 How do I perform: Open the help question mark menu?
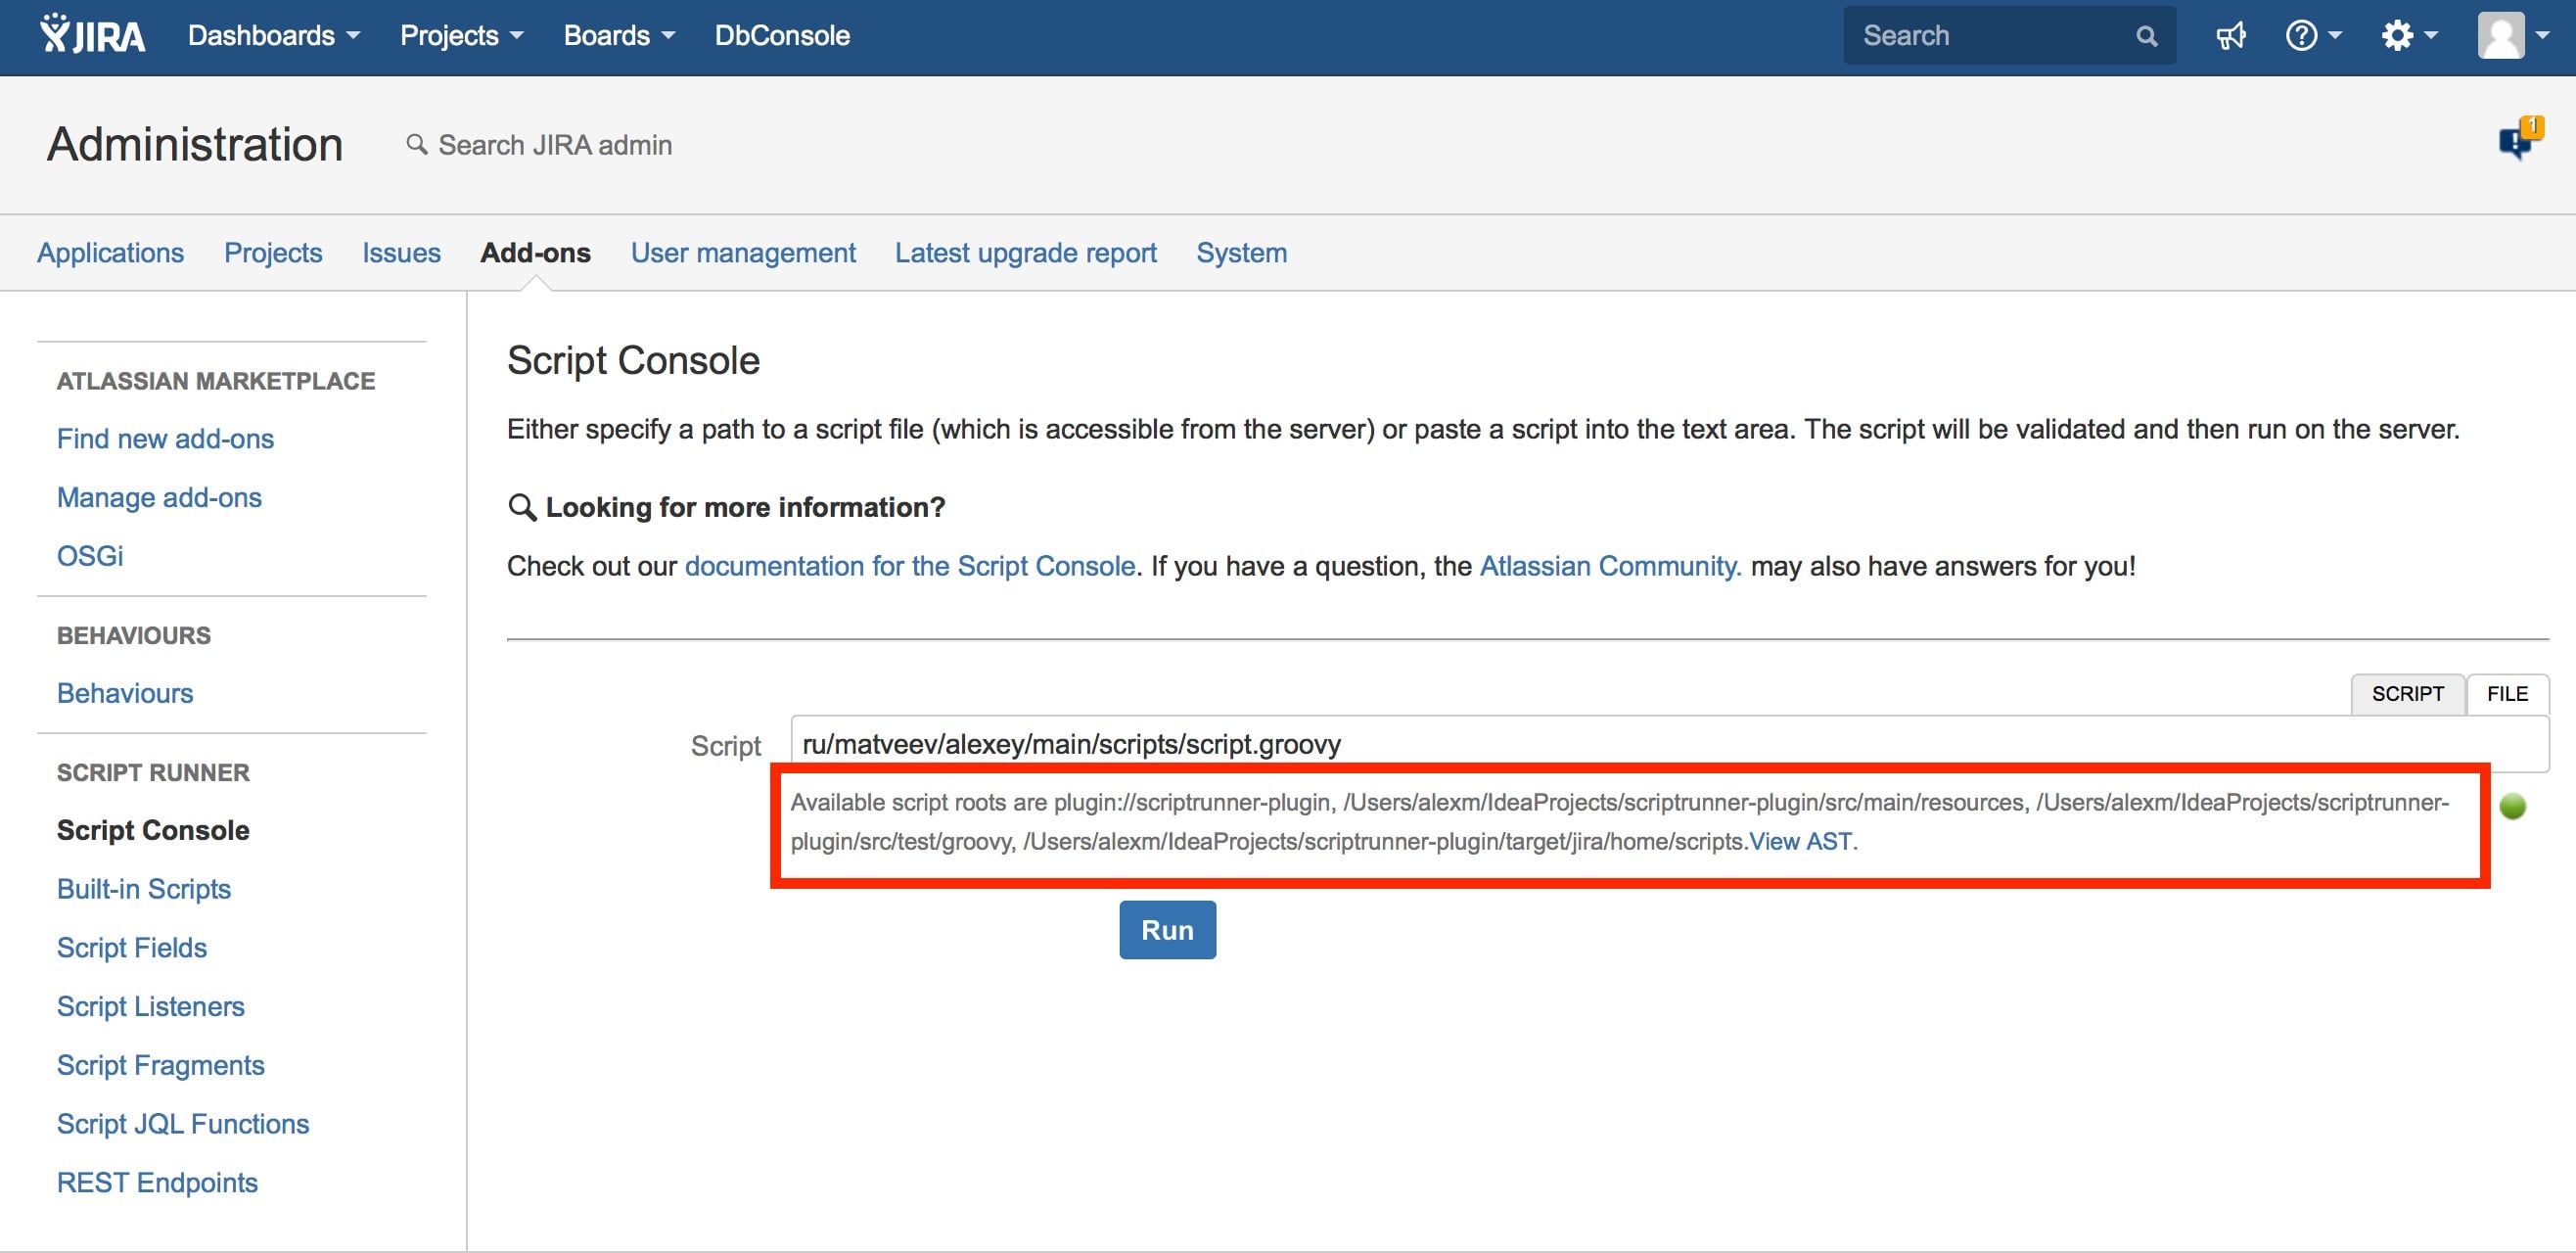pyautogui.click(x=2312, y=36)
